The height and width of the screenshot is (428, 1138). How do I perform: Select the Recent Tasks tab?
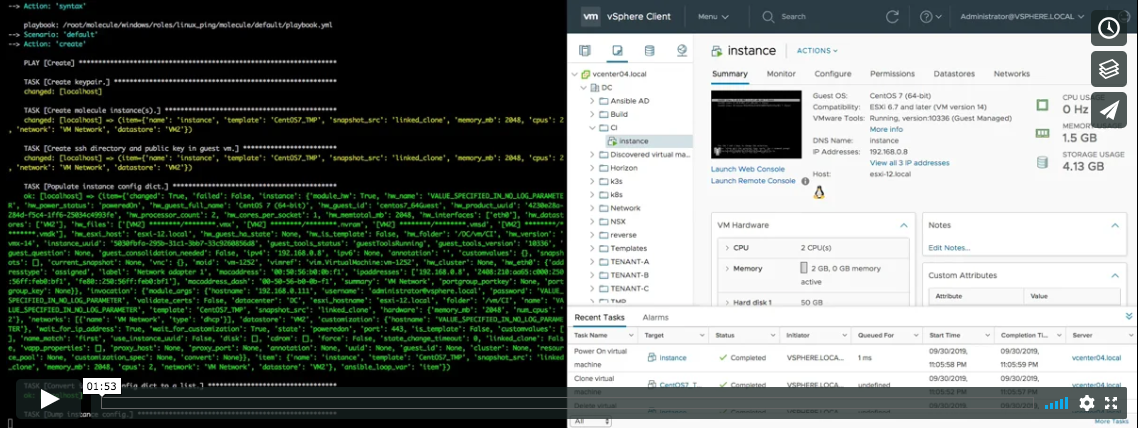pos(599,317)
